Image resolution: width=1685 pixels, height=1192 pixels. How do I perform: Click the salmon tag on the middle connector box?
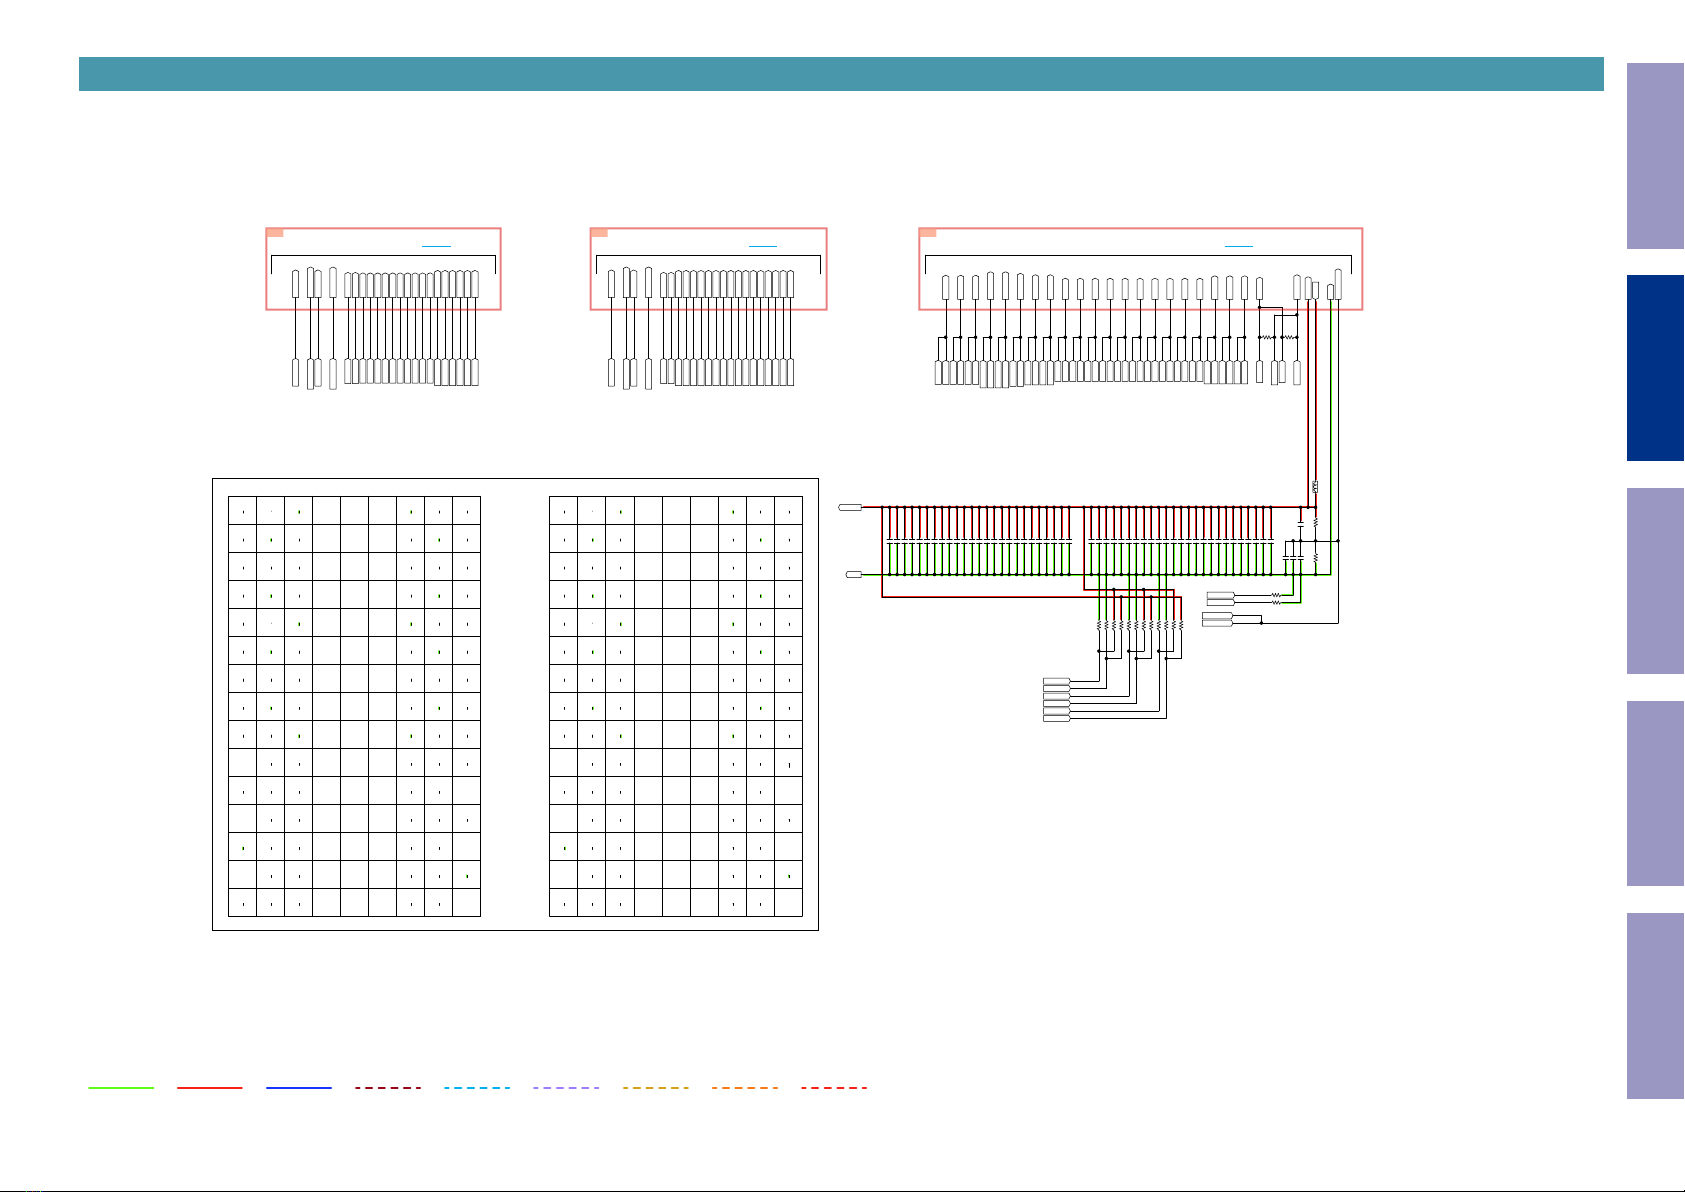click(x=600, y=233)
